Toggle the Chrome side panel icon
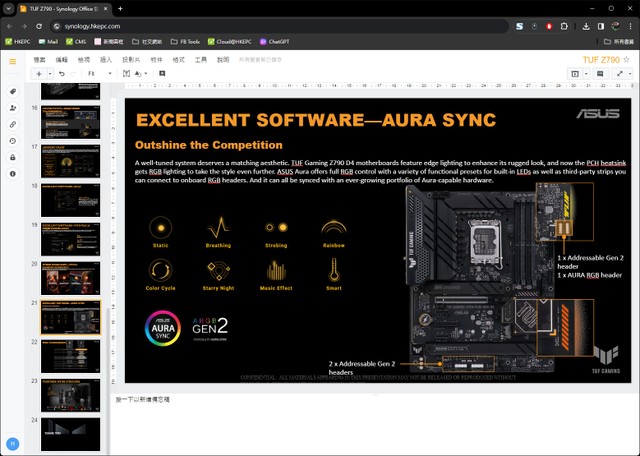 (x=601, y=26)
